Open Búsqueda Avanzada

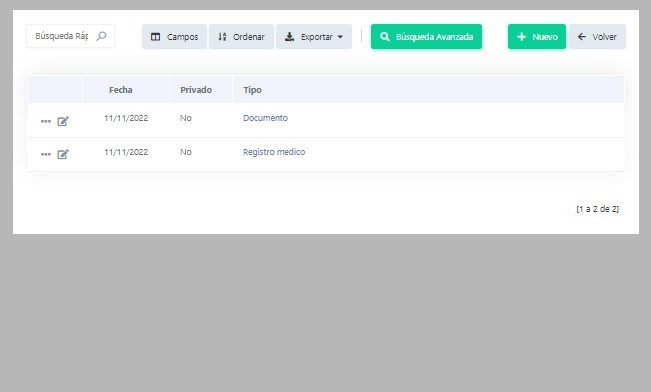pyautogui.click(x=426, y=37)
